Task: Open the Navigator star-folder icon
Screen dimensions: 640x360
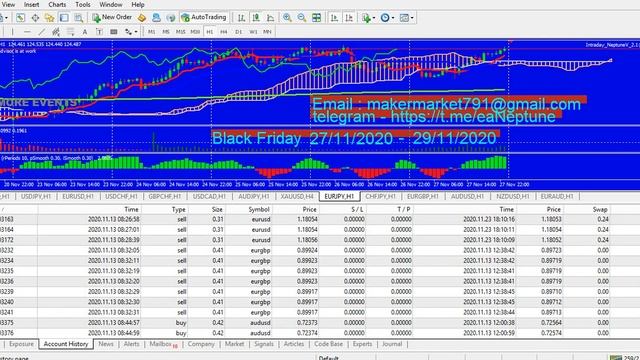Action: pyautogui.click(x=49, y=18)
